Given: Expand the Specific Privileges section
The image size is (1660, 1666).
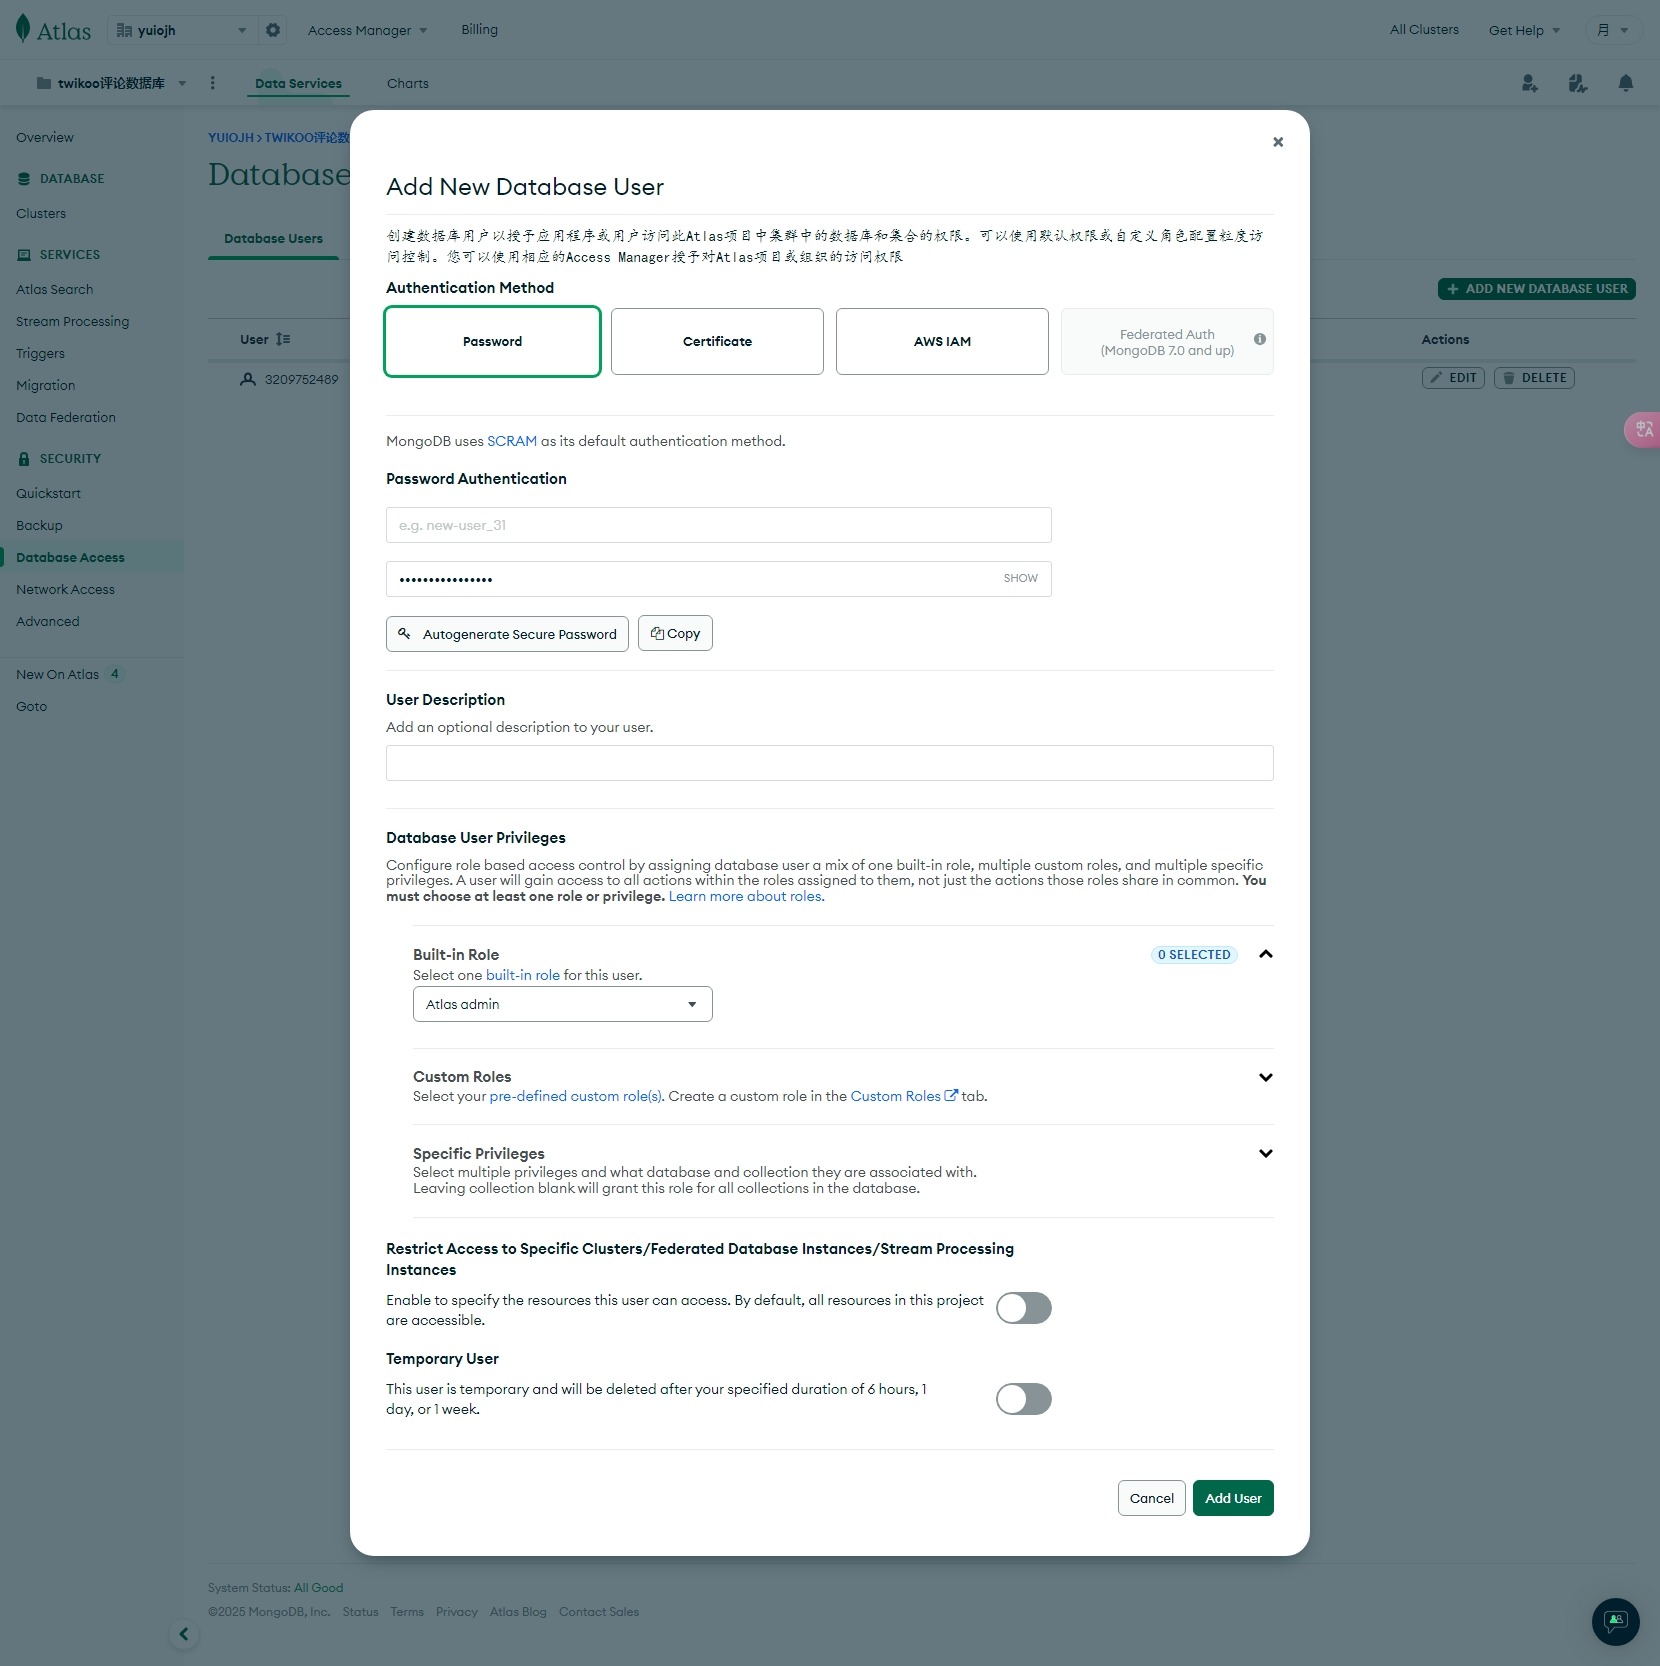Looking at the screenshot, I should pos(1264,1153).
